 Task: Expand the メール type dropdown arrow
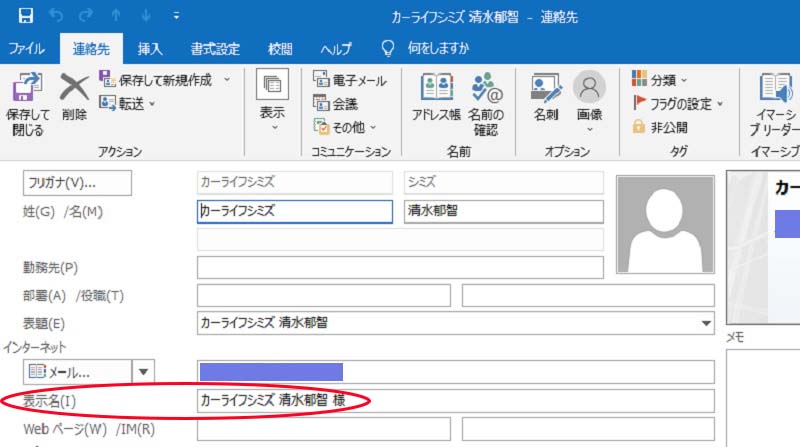144,372
